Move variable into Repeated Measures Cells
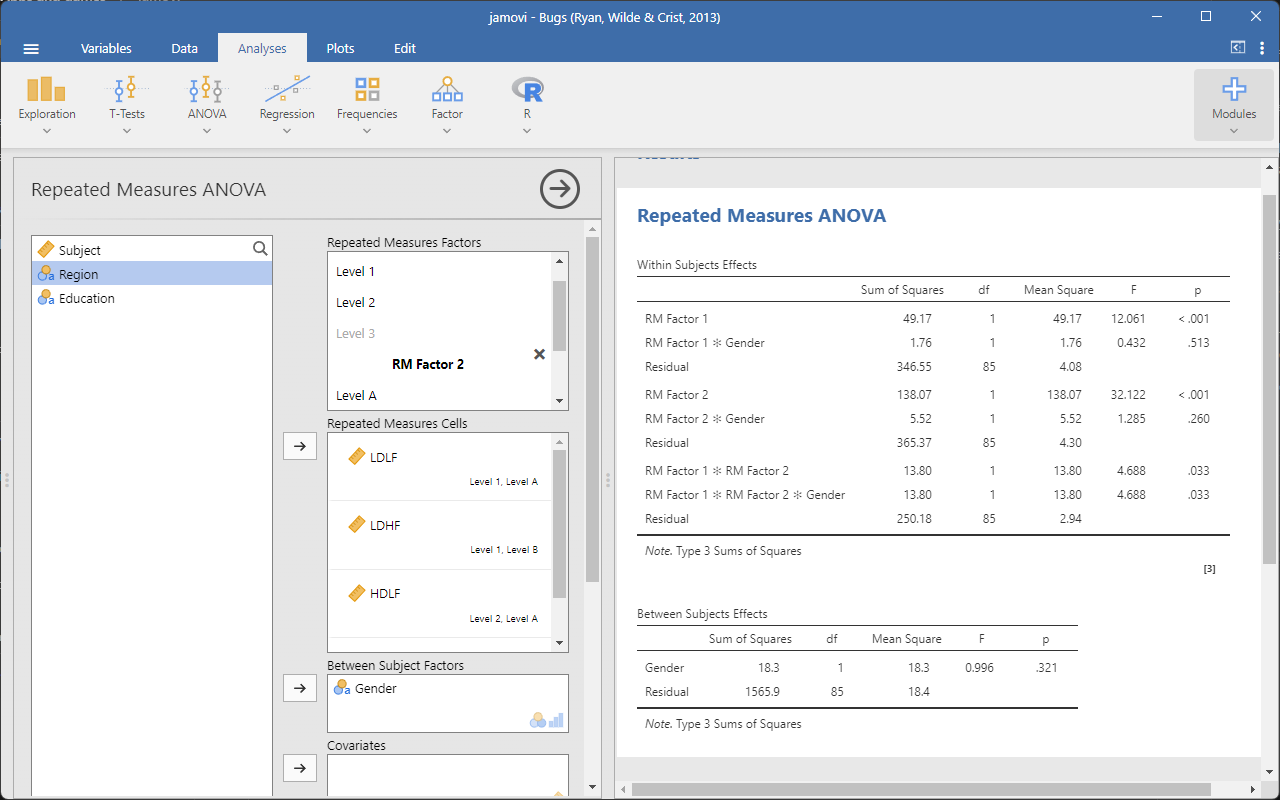The height and width of the screenshot is (800, 1280). (x=300, y=447)
